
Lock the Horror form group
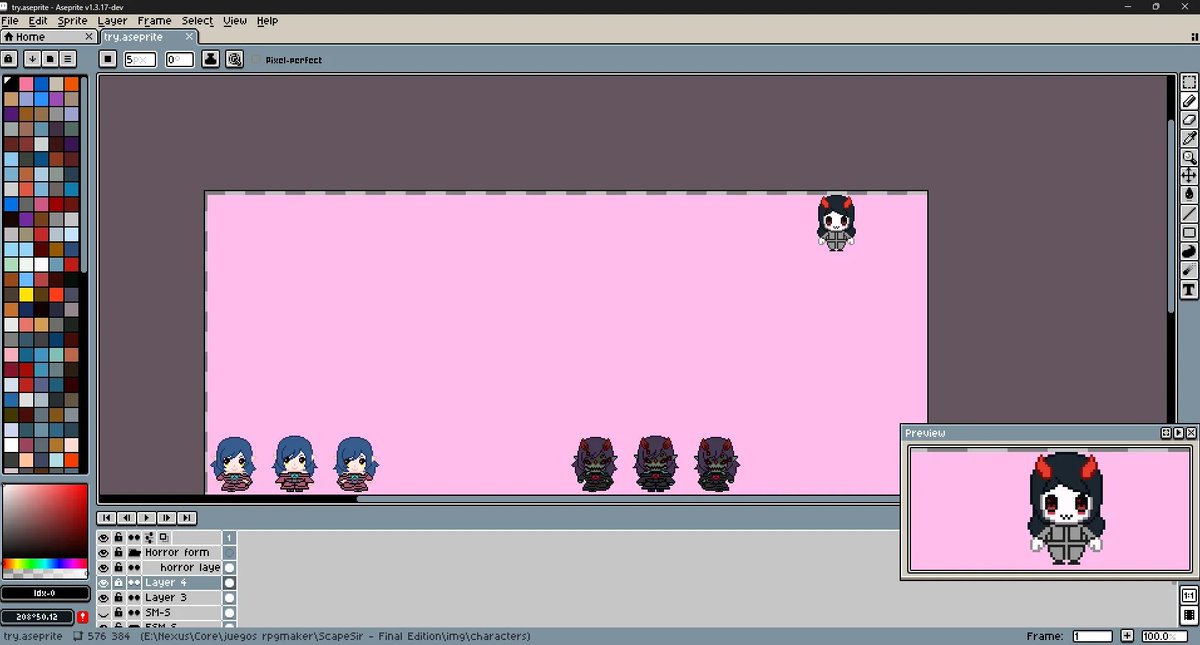(x=118, y=552)
